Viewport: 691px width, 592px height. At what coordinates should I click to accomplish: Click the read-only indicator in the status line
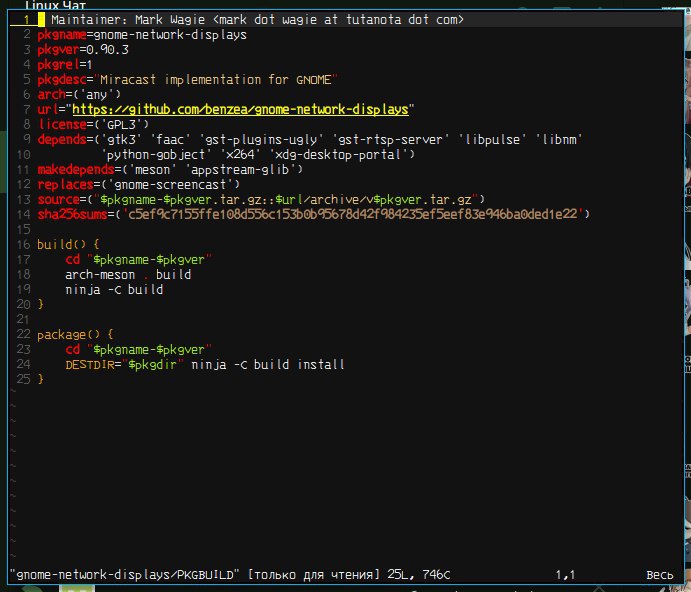(x=313, y=575)
